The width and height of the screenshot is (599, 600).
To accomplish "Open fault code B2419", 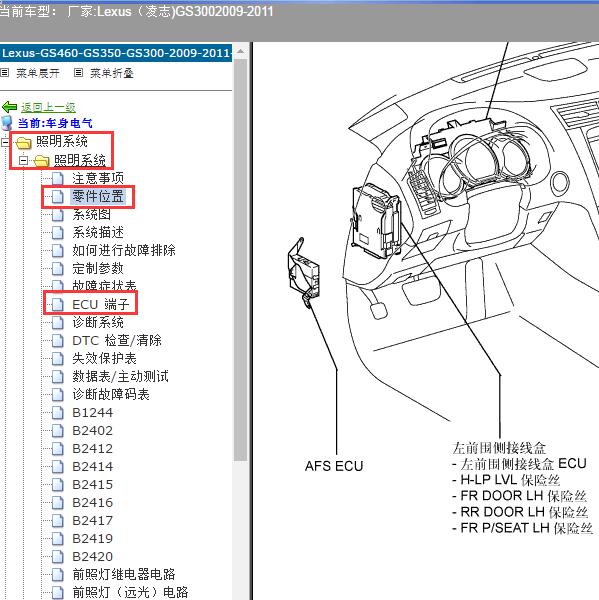I will point(92,538).
